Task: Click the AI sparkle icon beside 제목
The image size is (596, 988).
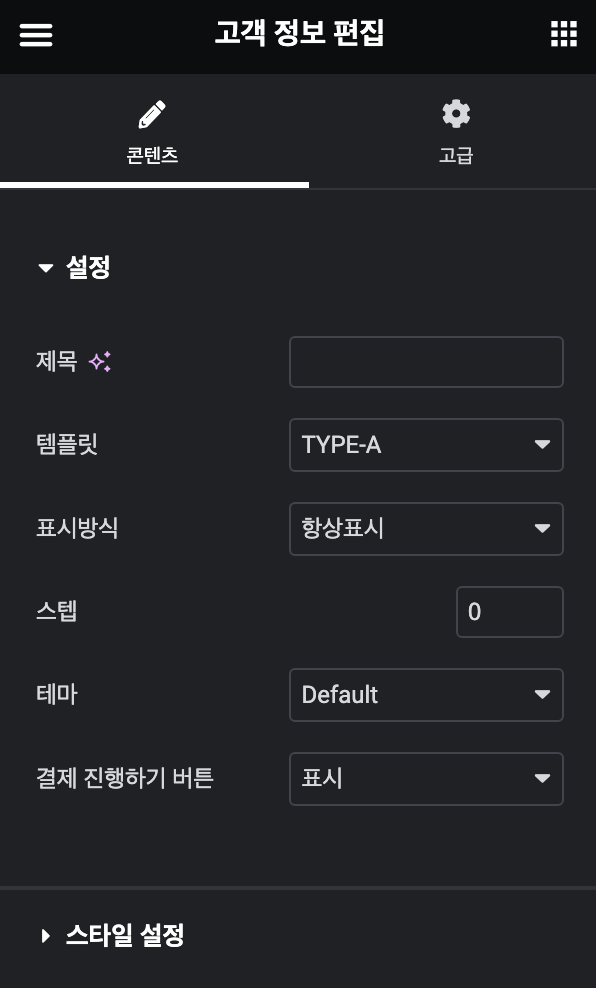Action: (100, 362)
